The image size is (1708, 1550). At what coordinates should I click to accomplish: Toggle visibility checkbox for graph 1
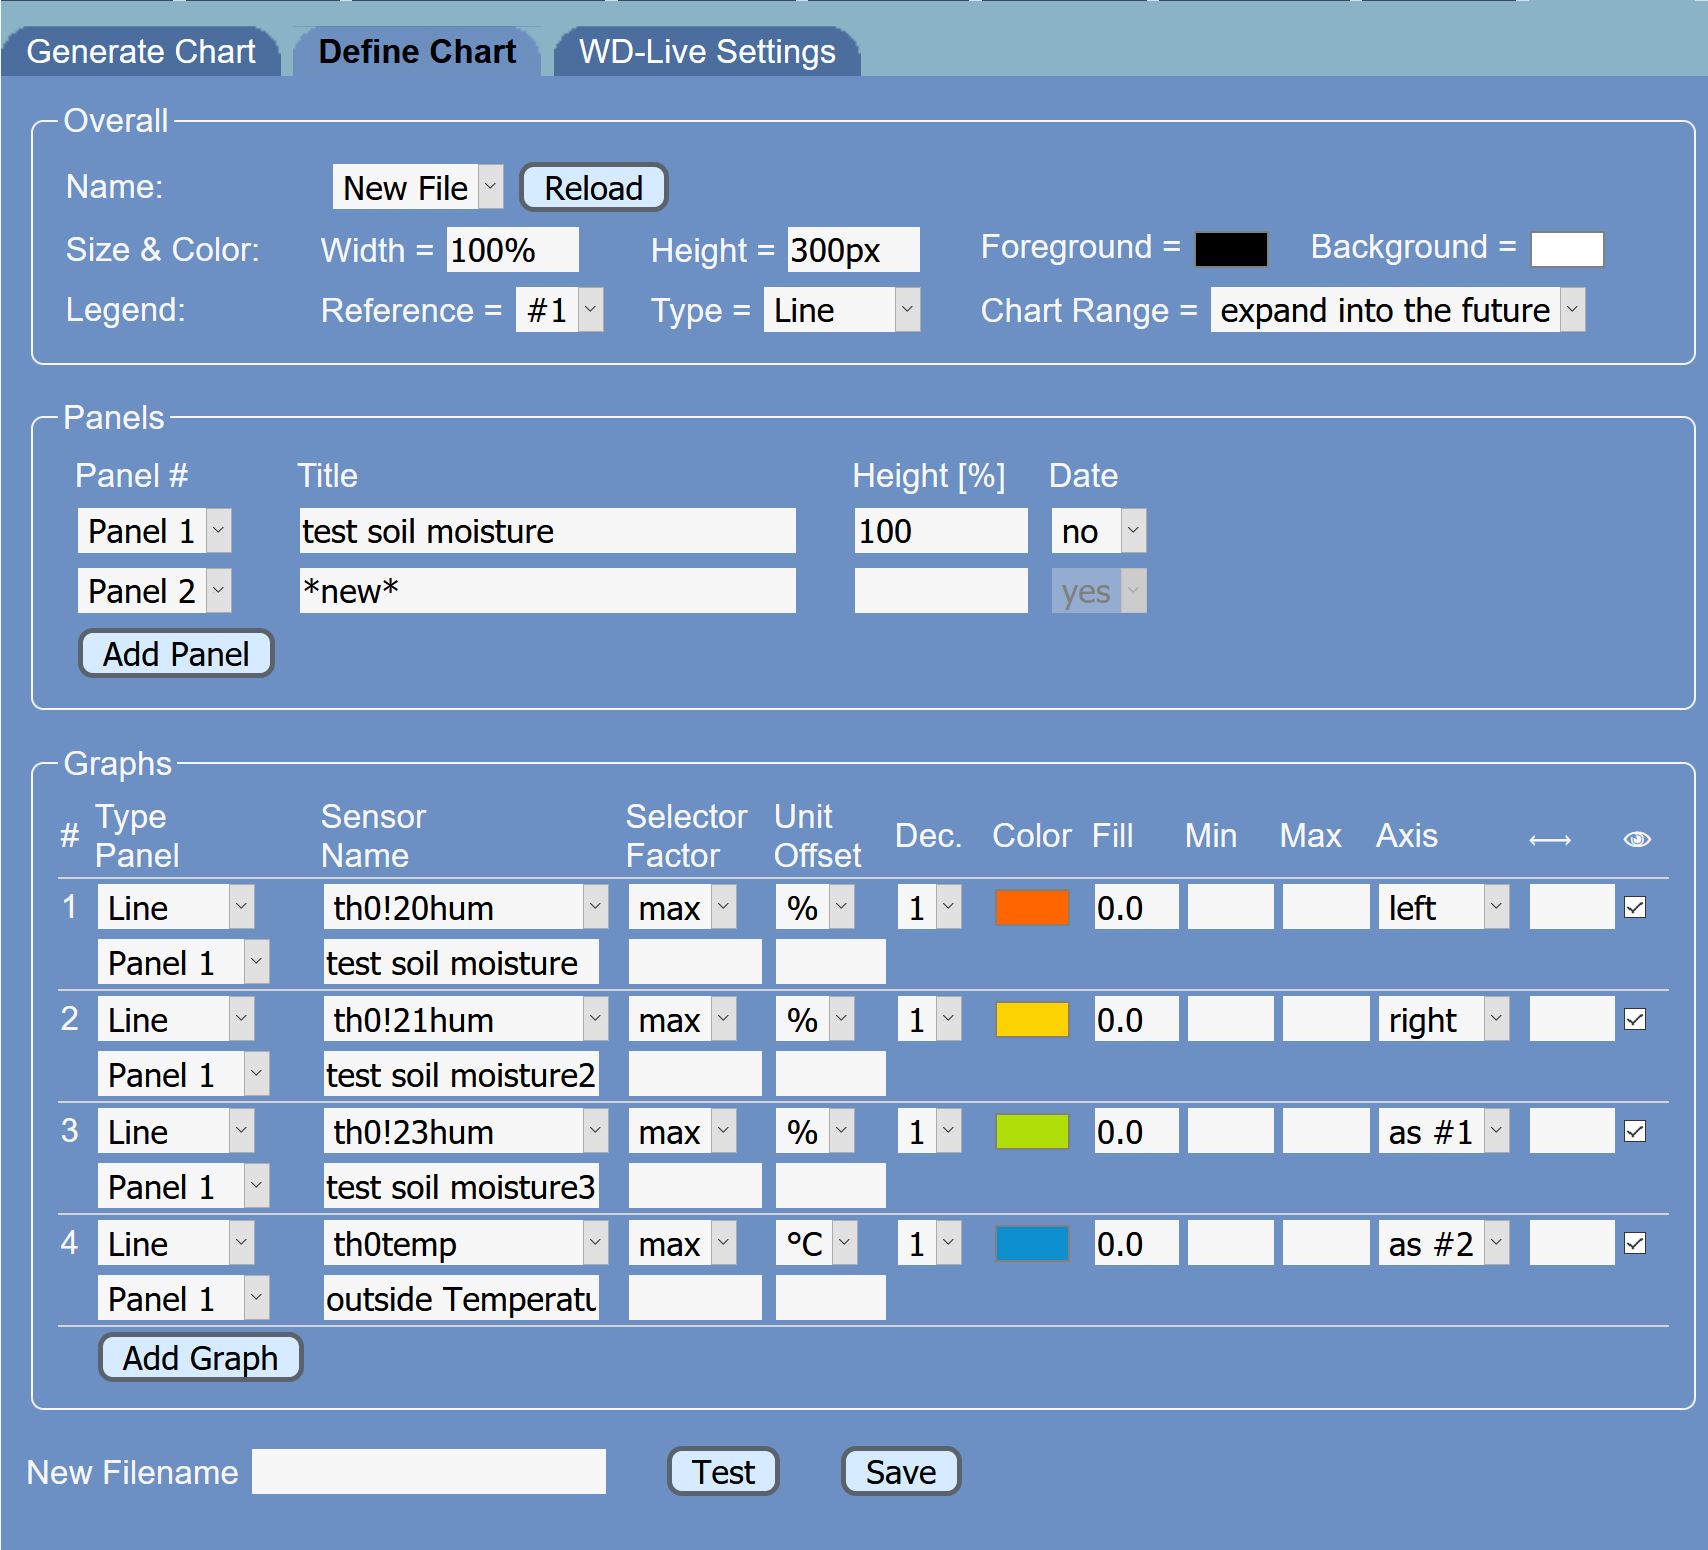1635,908
